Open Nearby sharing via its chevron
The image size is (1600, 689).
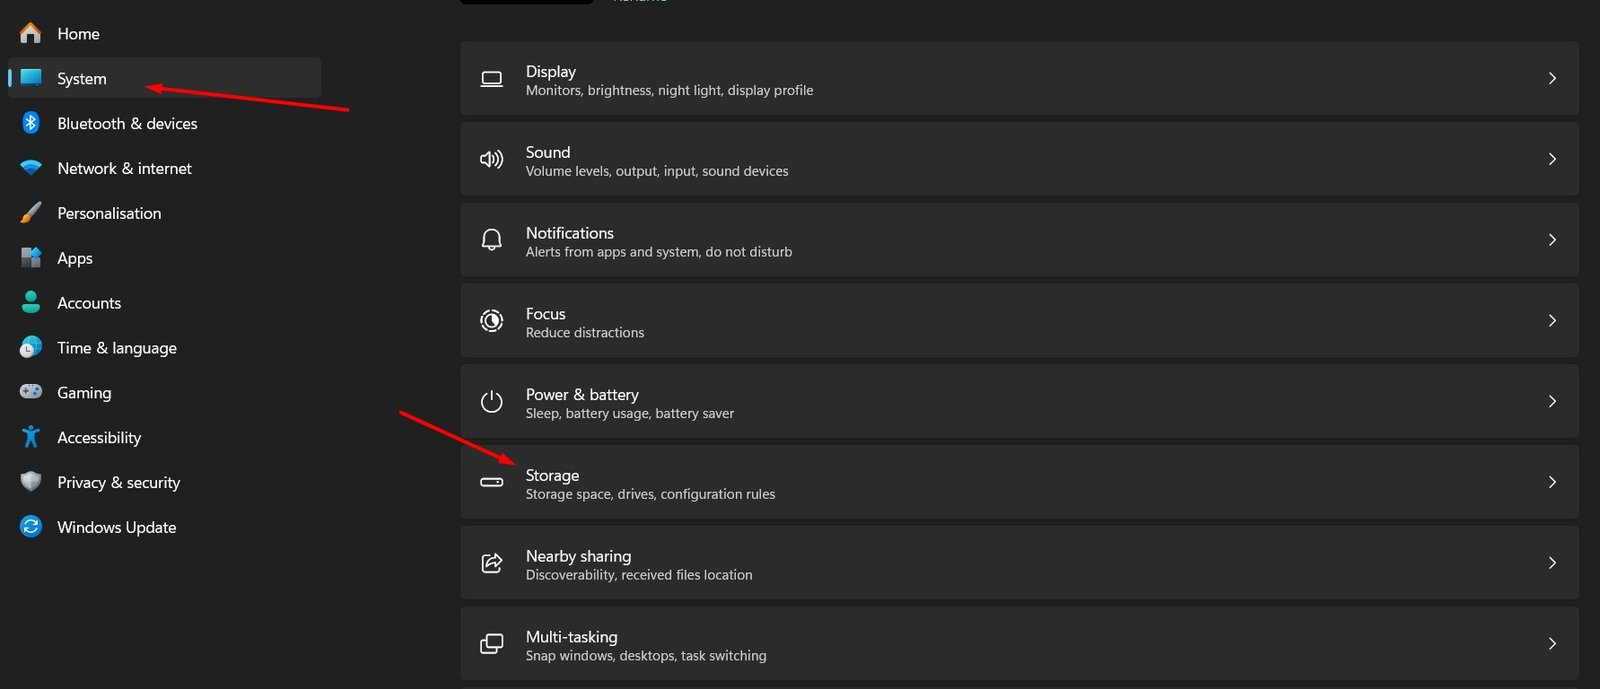[1552, 563]
